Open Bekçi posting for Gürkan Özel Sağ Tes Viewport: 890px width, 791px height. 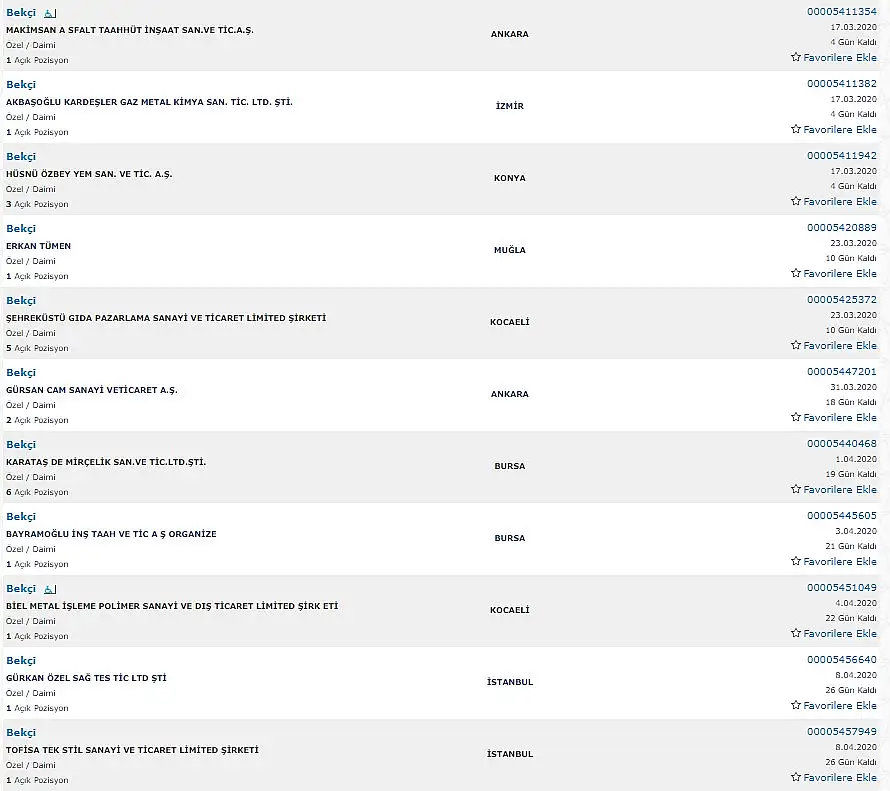tap(21, 661)
